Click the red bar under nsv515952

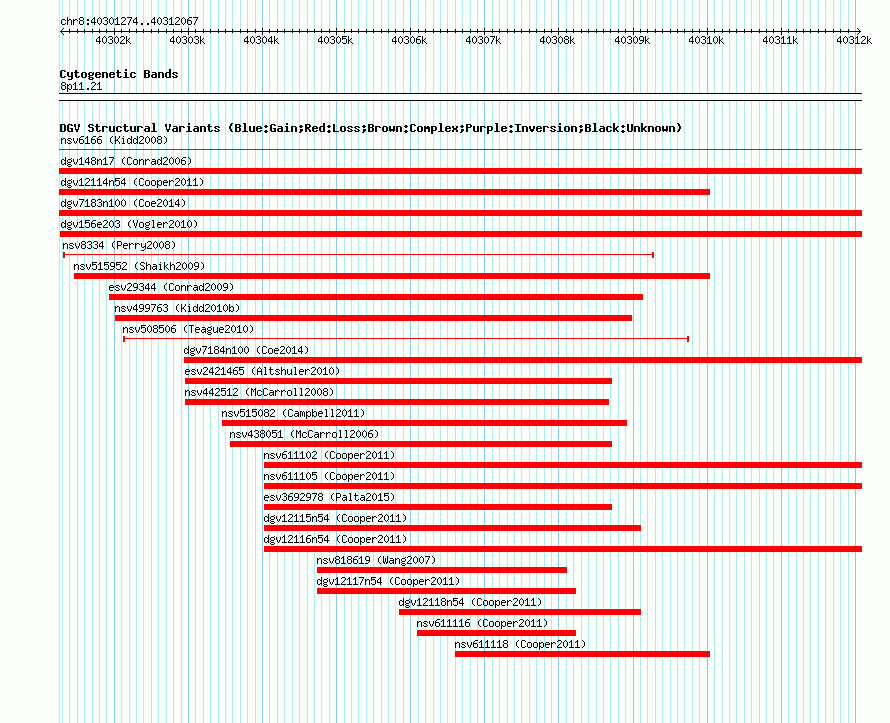[392, 276]
